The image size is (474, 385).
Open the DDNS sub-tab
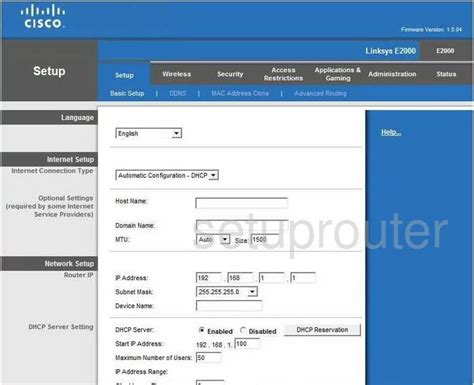(178, 93)
